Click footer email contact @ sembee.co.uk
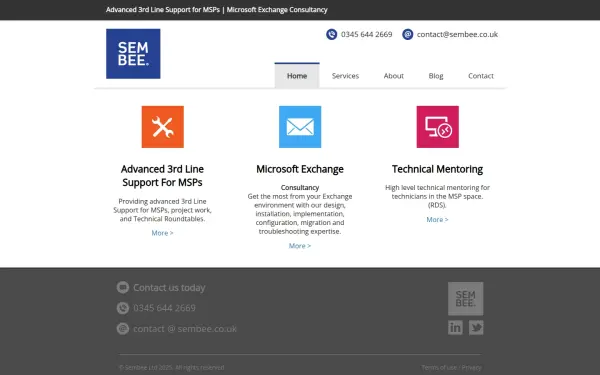Image resolution: width=600 pixels, height=375 pixels. pos(185,329)
